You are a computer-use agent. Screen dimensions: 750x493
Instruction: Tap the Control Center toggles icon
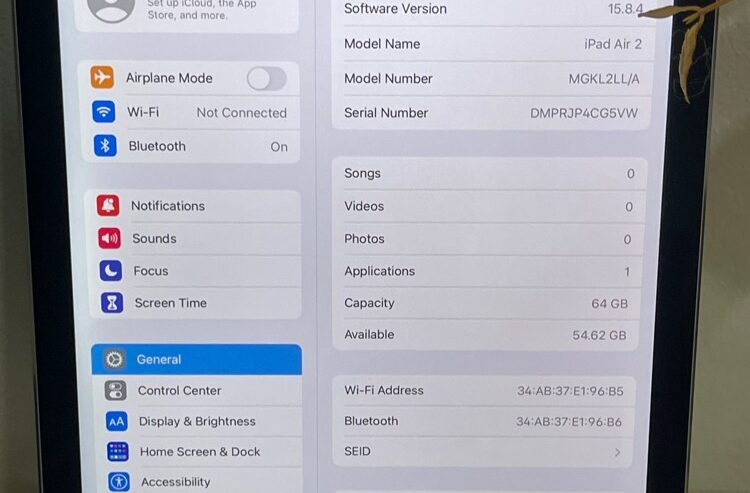tap(115, 390)
